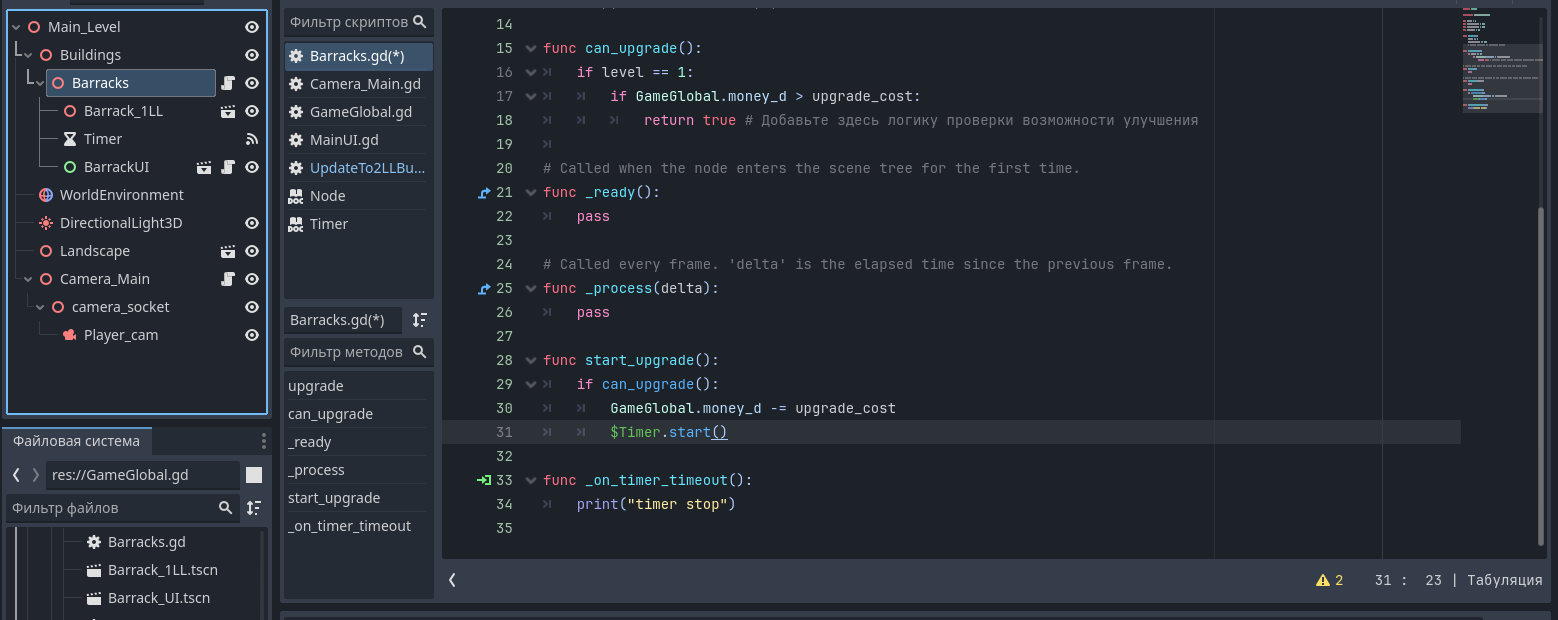Open the script attached to Barracks node

[228, 83]
